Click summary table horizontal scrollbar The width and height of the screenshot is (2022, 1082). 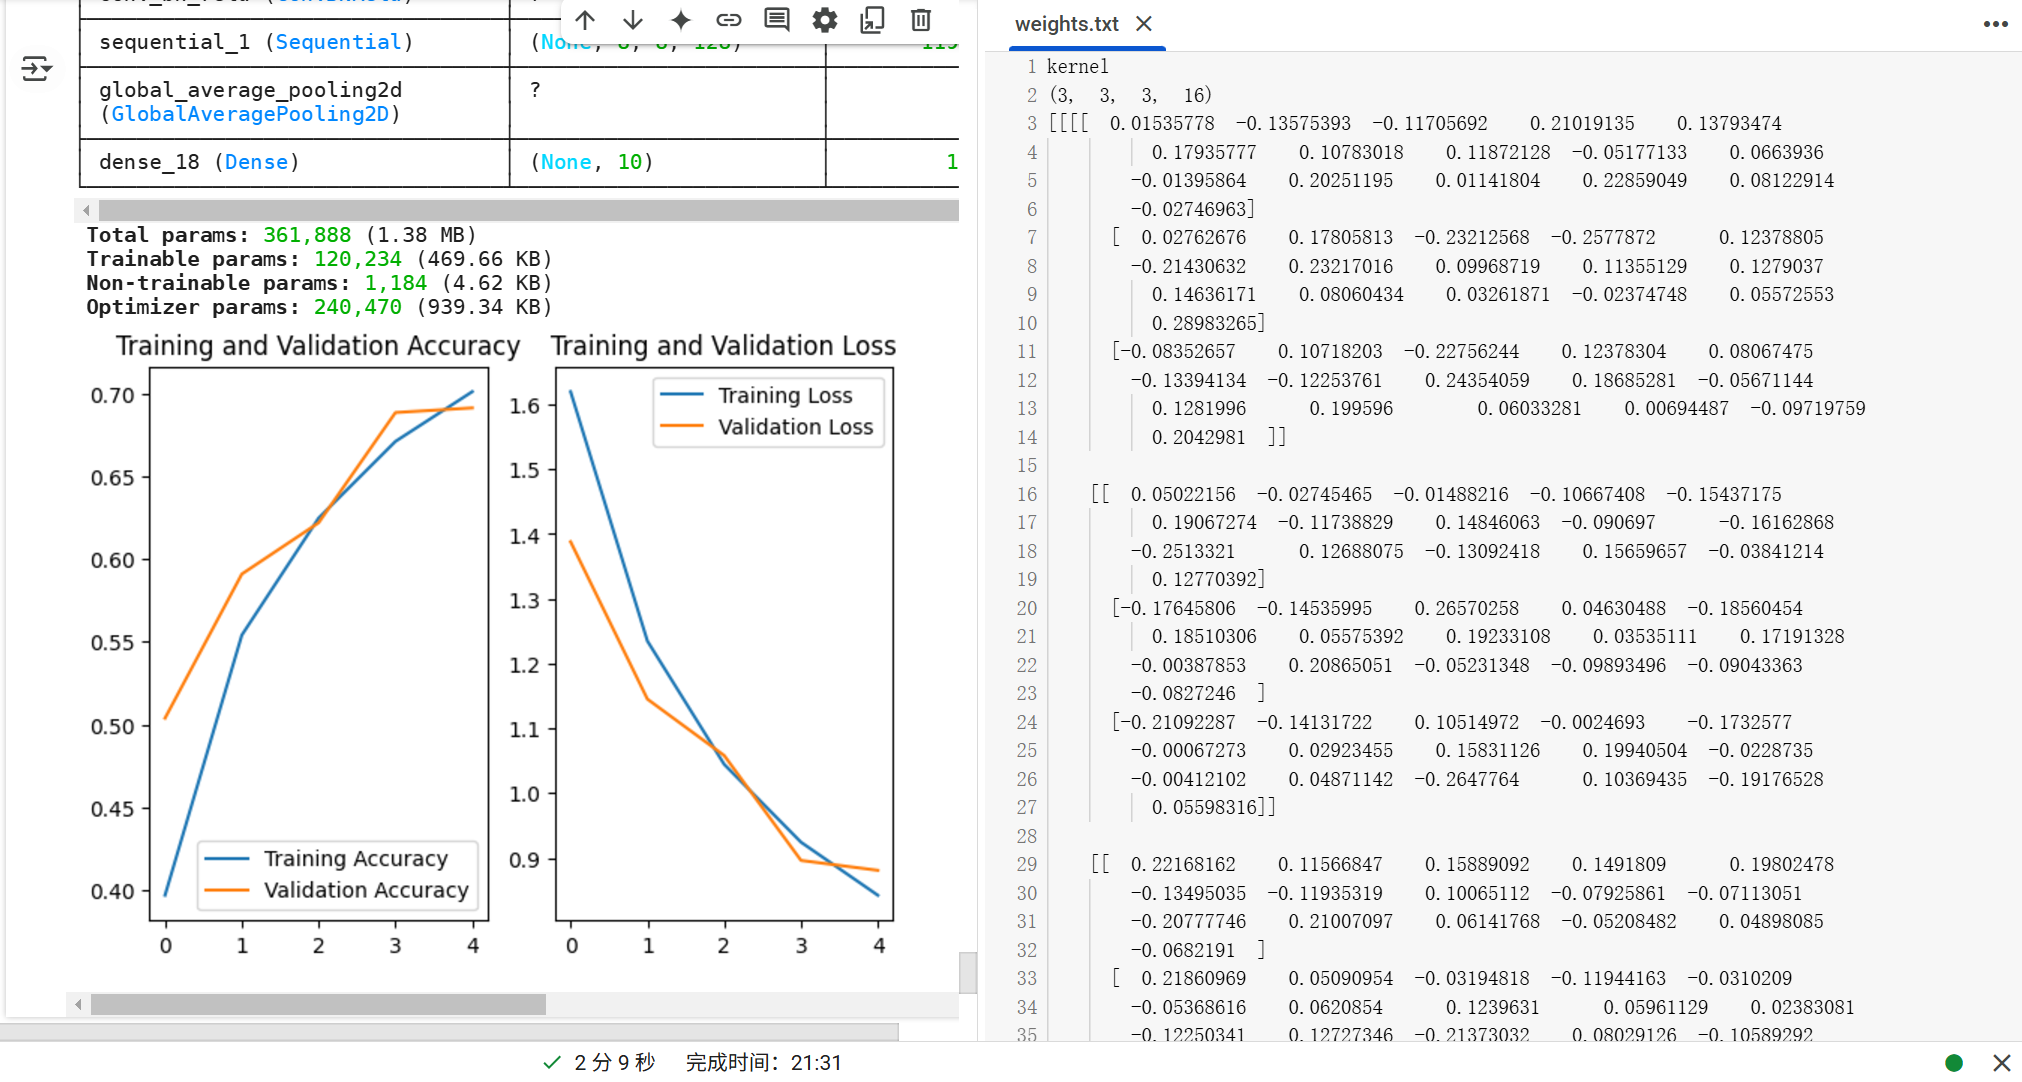[x=528, y=210]
